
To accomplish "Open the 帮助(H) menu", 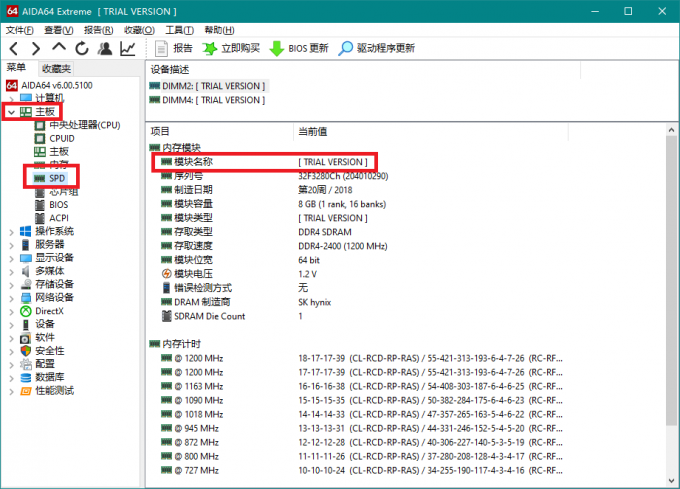I will [219, 30].
